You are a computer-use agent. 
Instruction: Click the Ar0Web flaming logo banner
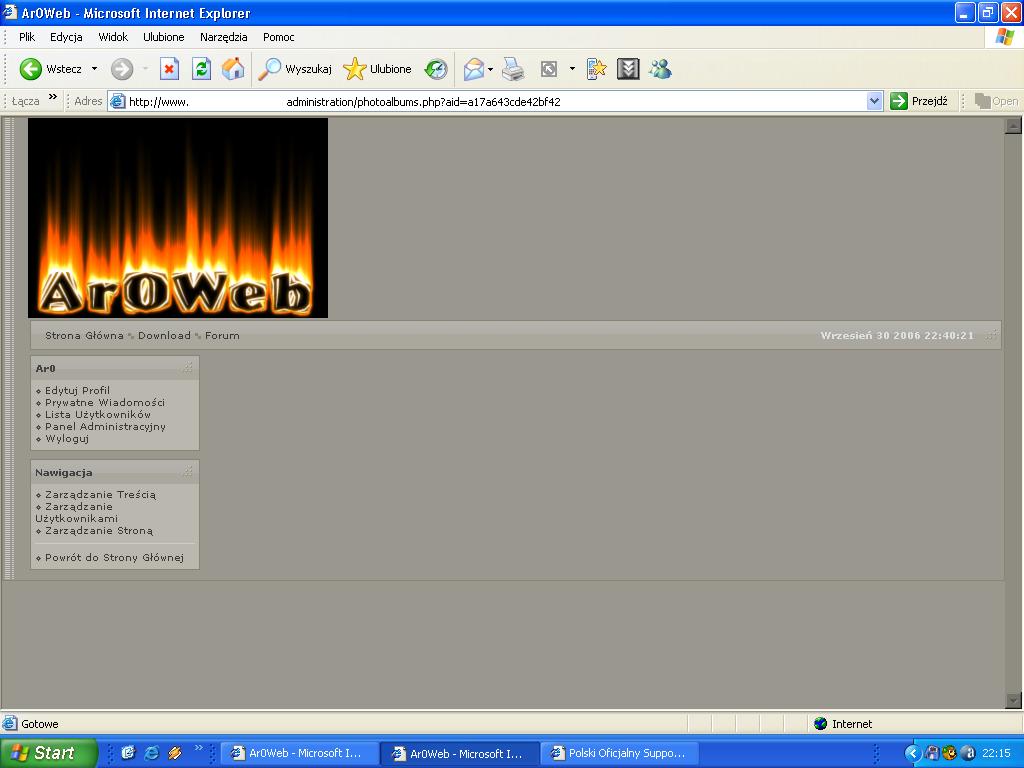[x=178, y=217]
